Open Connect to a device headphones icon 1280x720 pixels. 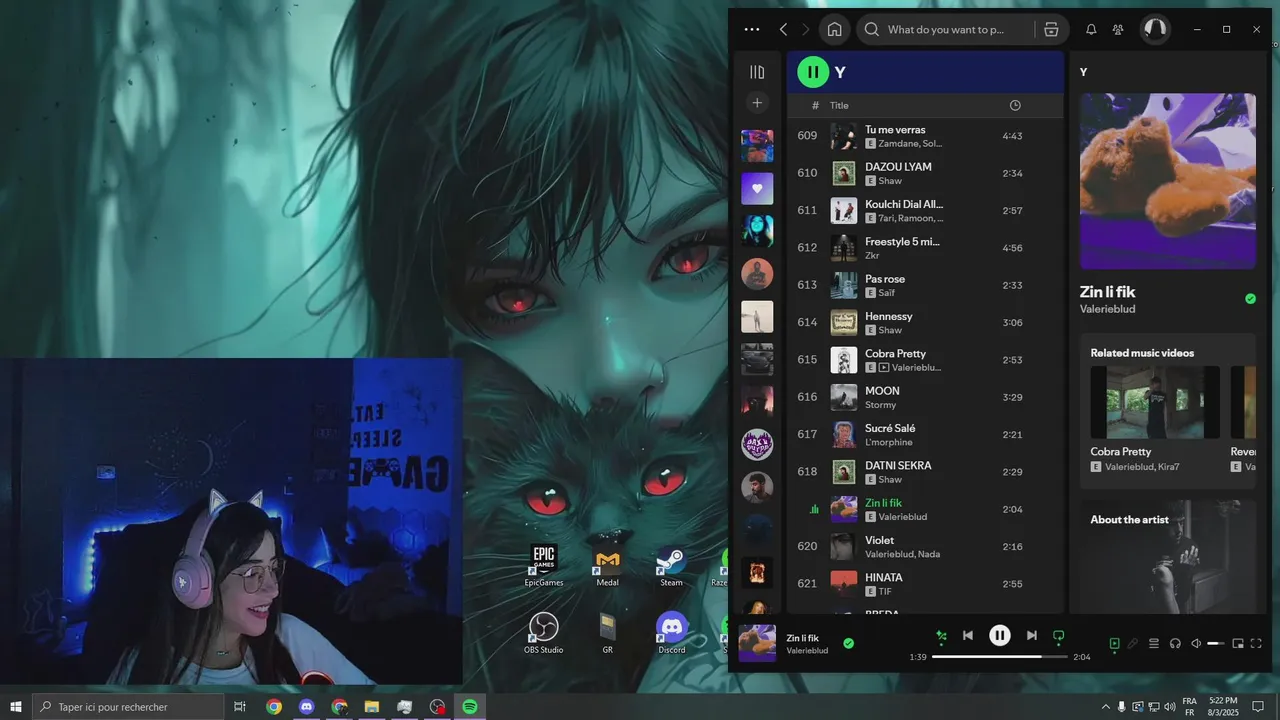[x=1175, y=643]
